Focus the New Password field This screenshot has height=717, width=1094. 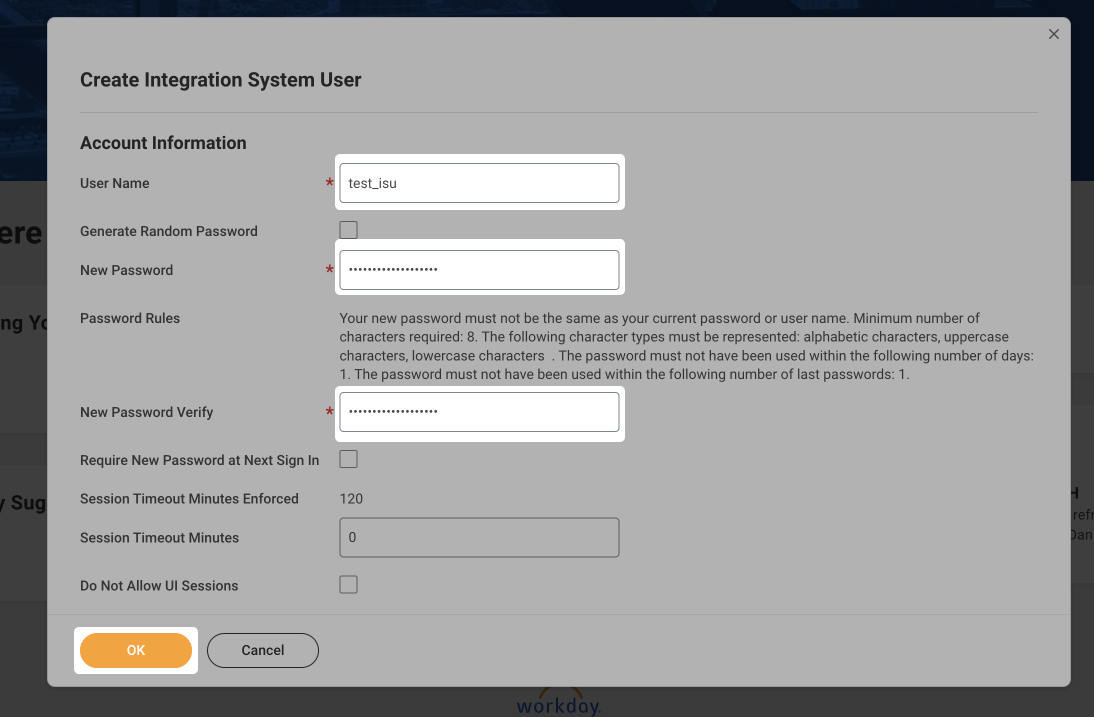click(479, 270)
